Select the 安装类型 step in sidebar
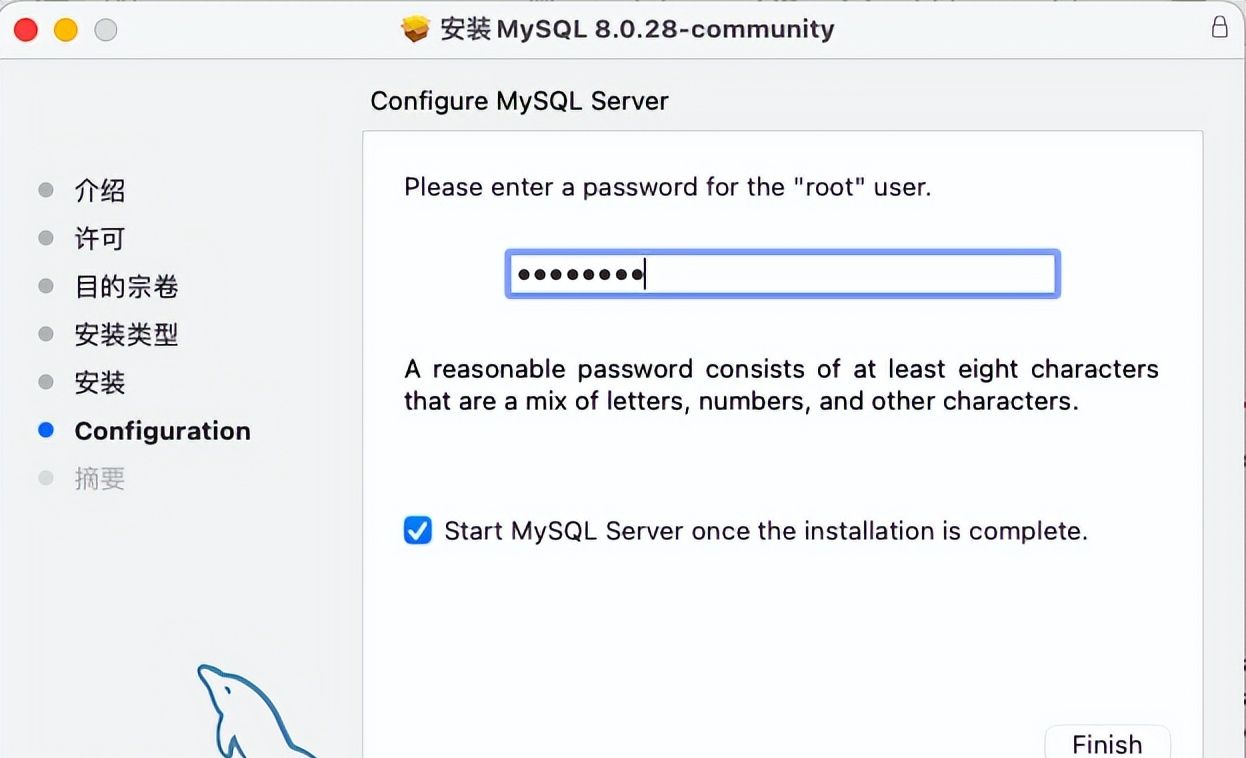This screenshot has width=1246, height=758. pos(126,334)
